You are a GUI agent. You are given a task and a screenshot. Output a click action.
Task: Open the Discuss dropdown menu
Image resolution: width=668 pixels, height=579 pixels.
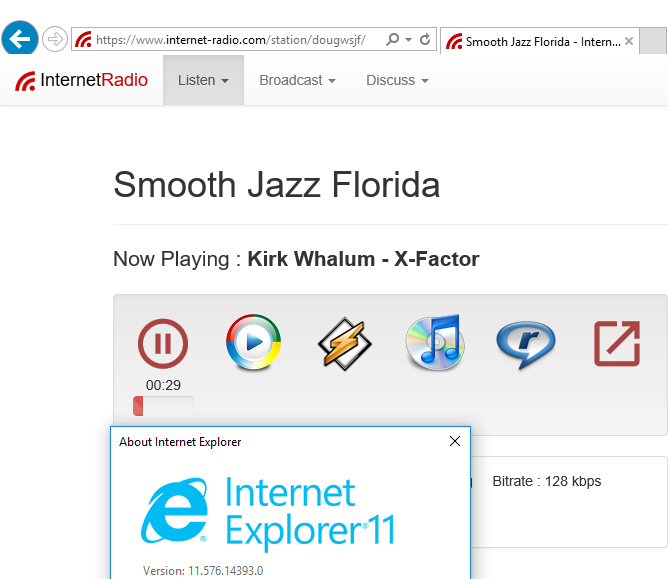coord(397,80)
